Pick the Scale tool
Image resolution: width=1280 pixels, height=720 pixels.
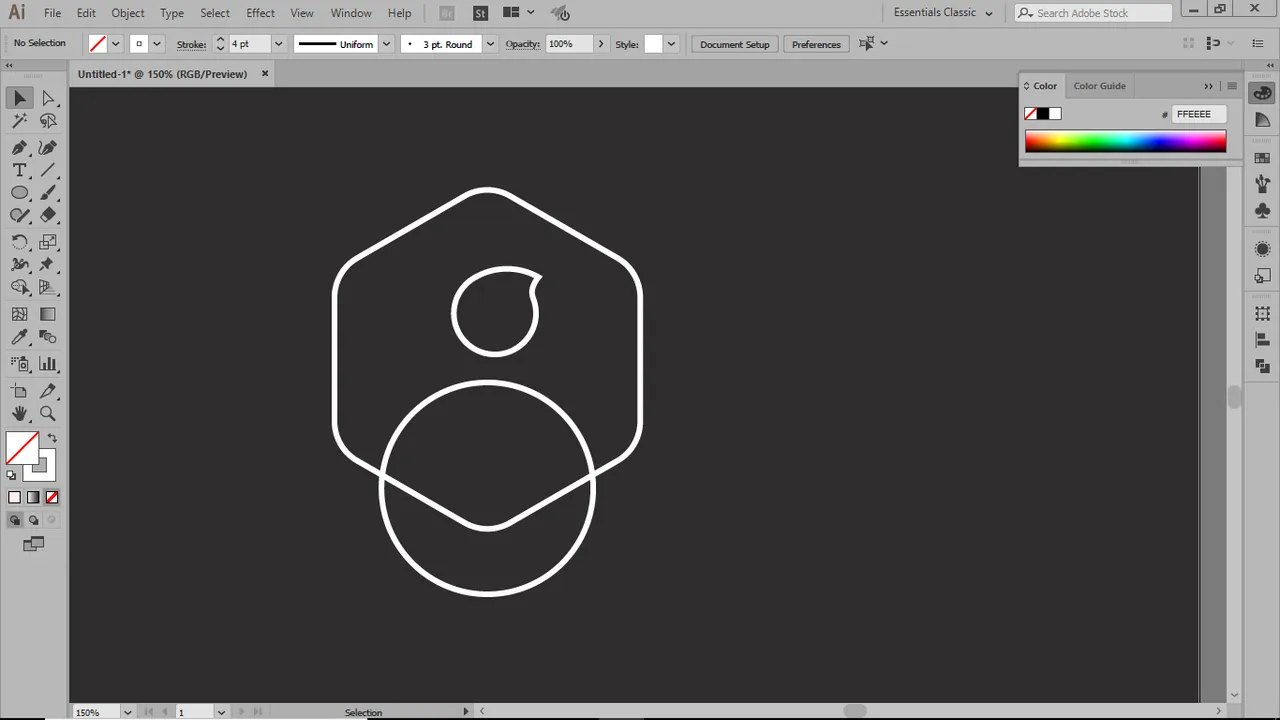[48, 242]
